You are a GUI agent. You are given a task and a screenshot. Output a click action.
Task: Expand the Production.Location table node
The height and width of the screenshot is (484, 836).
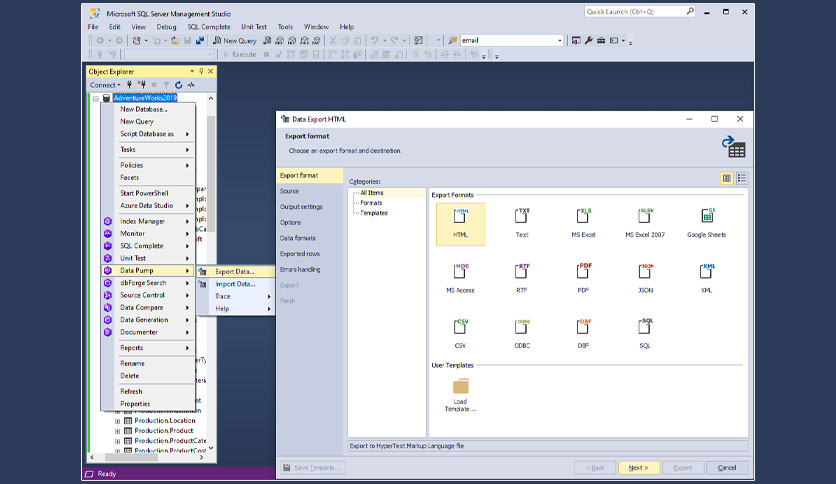tap(117, 421)
